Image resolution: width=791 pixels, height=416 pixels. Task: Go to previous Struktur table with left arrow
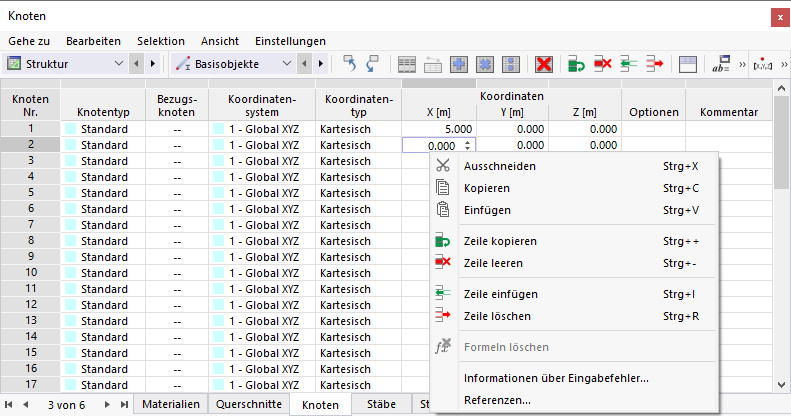(136, 64)
